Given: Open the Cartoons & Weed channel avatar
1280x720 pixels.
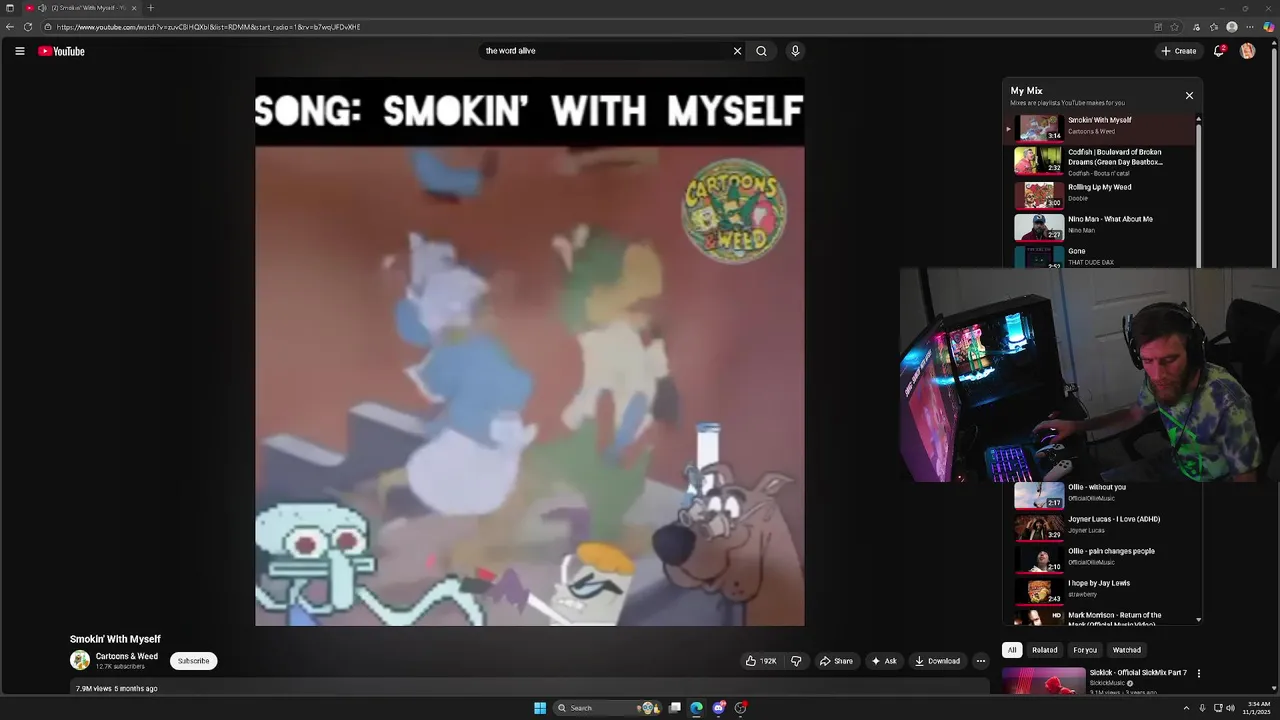Looking at the screenshot, I should coord(80,660).
